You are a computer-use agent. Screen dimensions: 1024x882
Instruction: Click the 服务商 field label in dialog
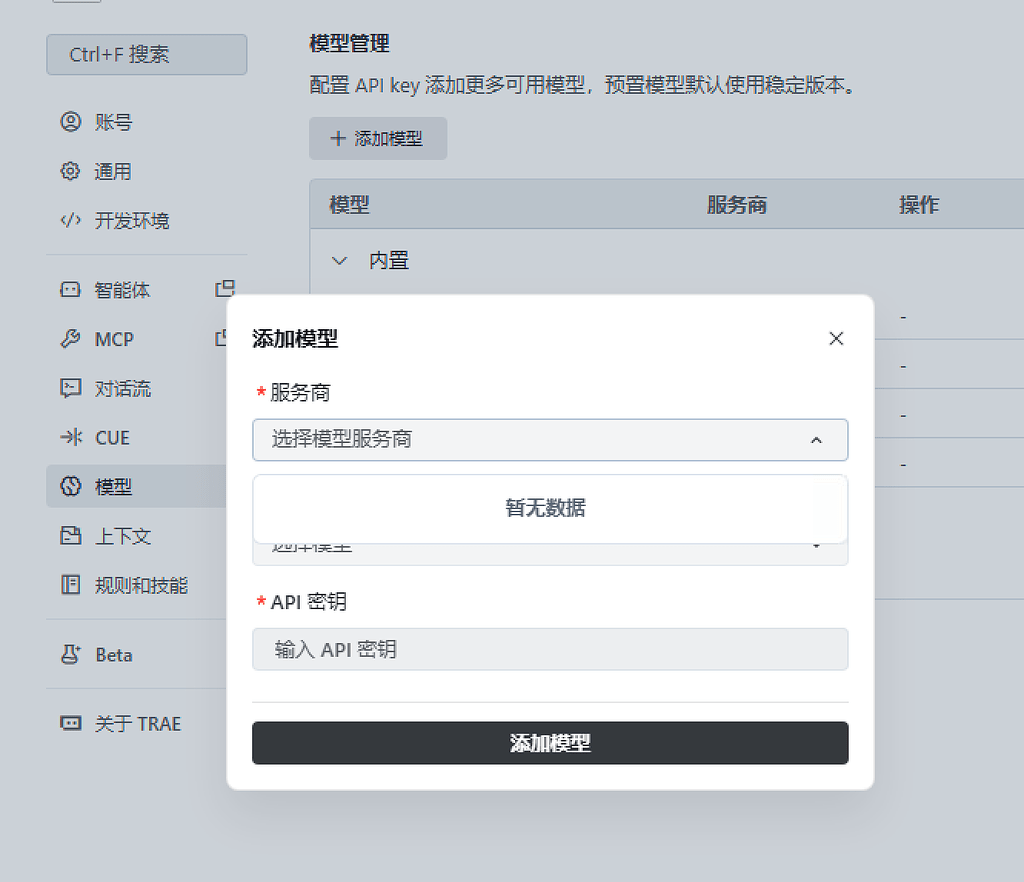click(x=300, y=392)
